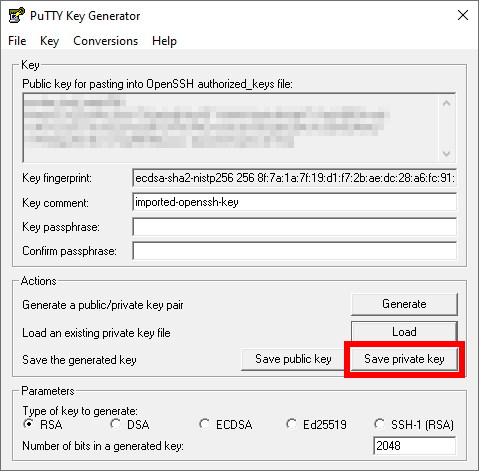479x471 pixels.
Task: Focus the Confirm passphrase field
Action: point(295,251)
